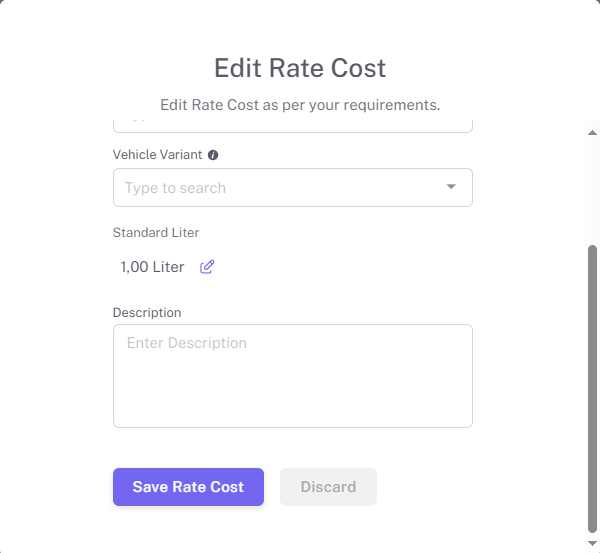Viewport: 600px width, 553px height.
Task: Click the empty area right of the Discard button
Action: (x=425, y=487)
